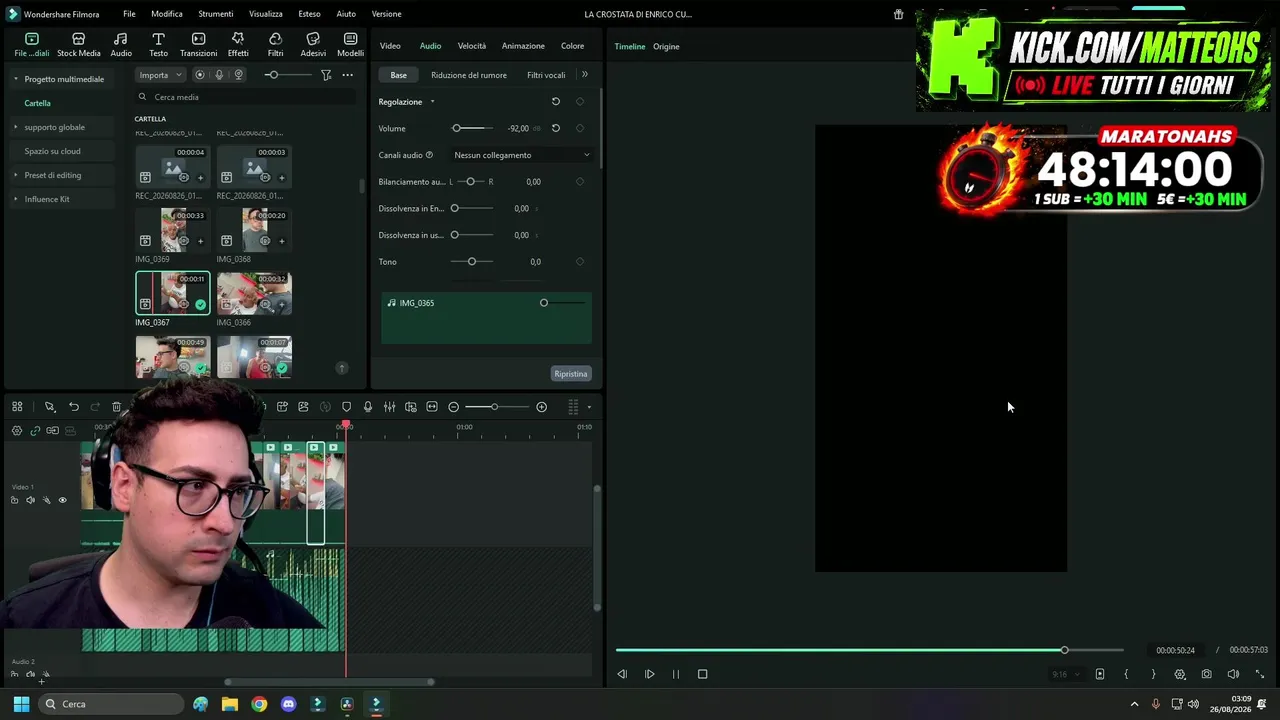This screenshot has width=1280, height=720.
Task: Open the Importa dropdown
Action: point(160,75)
